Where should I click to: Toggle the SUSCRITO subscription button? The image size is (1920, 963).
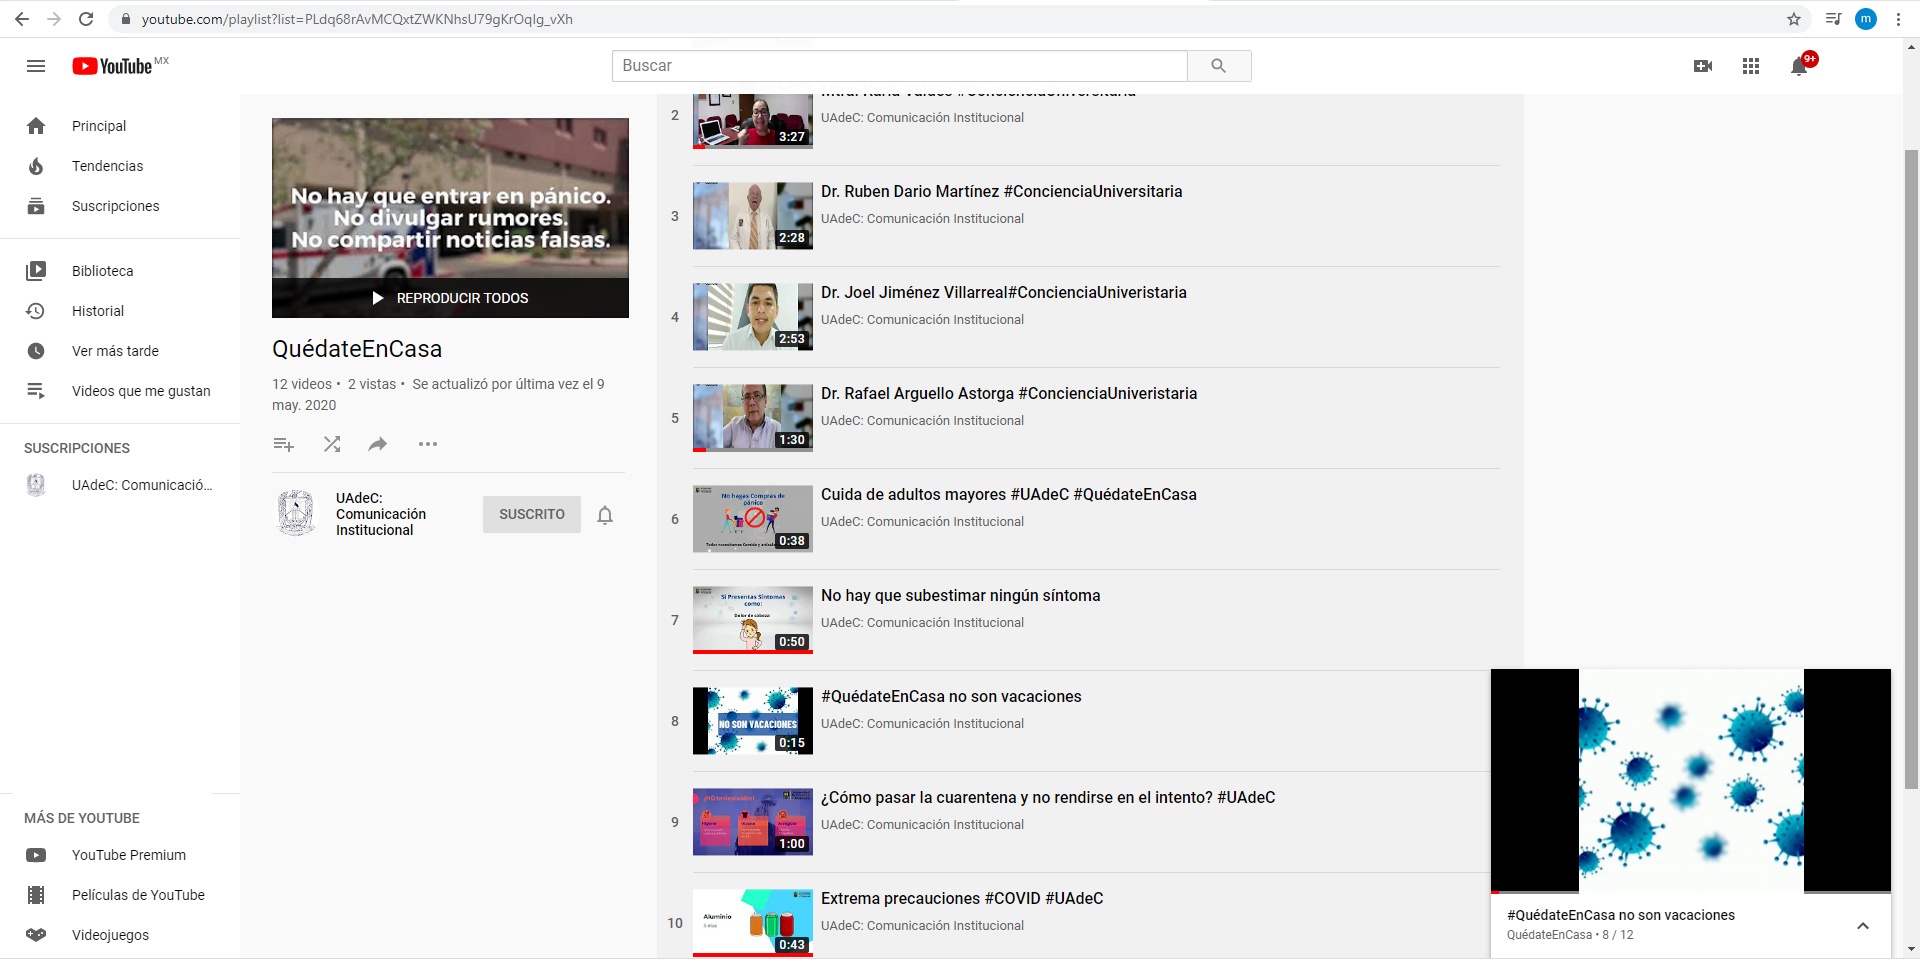coord(531,514)
